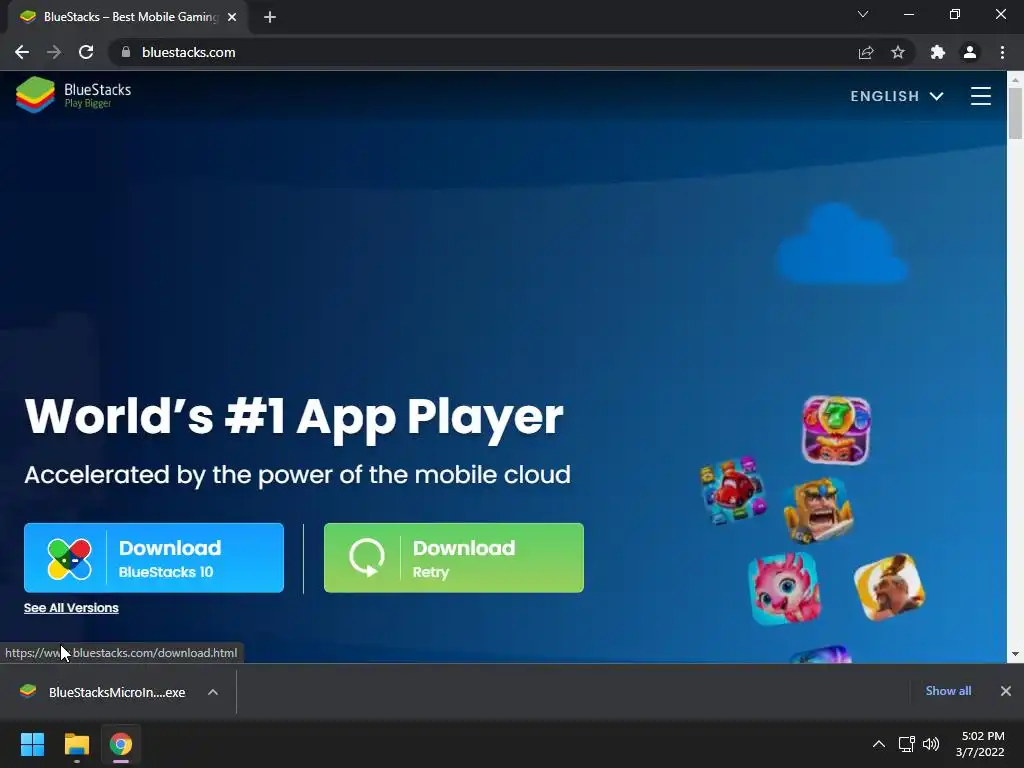
Task: Open the downloaded BlueStacksMicroIn....exe file
Action: click(104, 692)
